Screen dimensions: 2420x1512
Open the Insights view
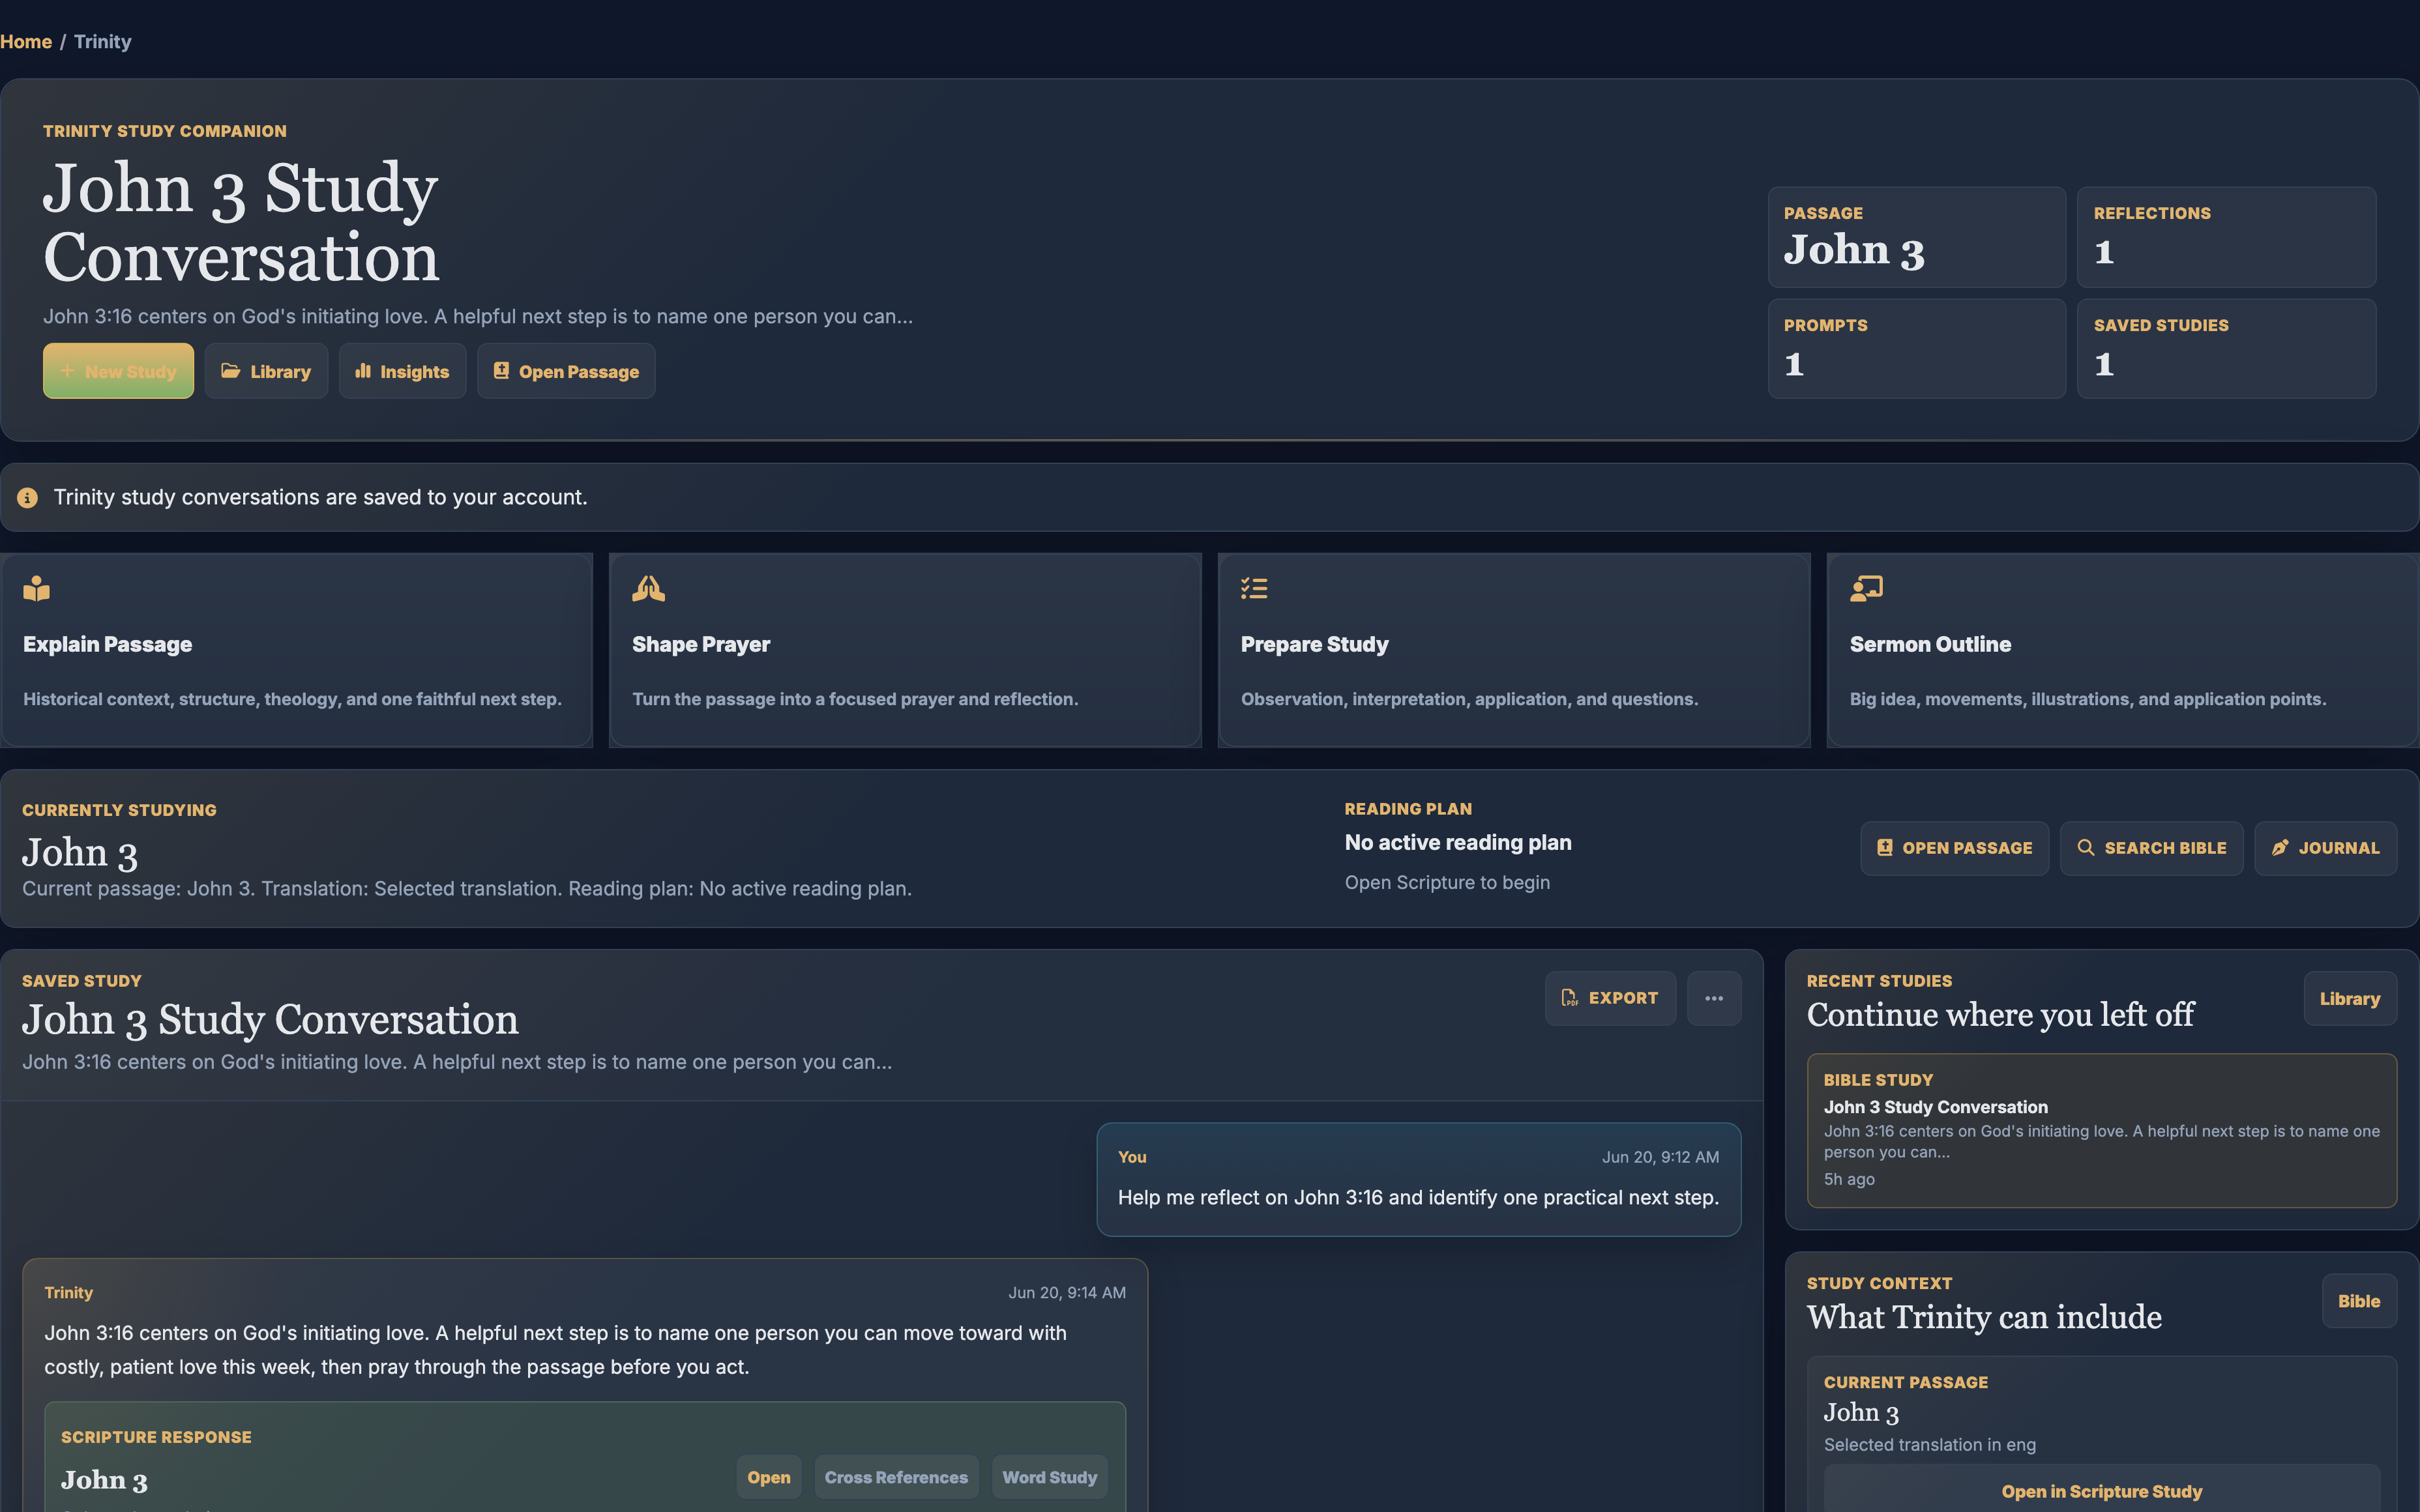[x=402, y=371]
